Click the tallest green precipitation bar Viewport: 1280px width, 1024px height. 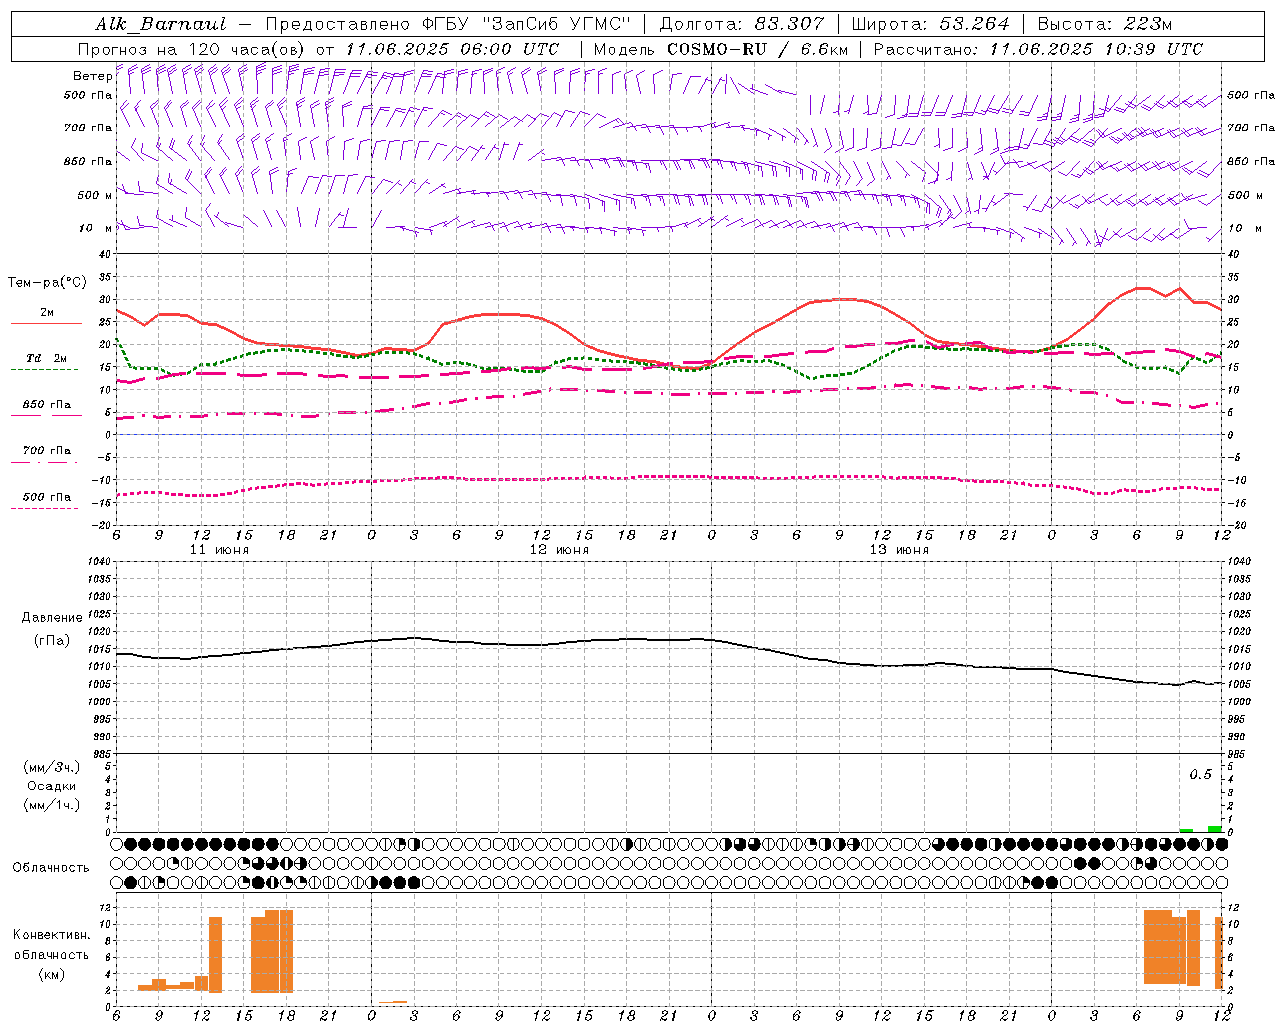(1214, 829)
